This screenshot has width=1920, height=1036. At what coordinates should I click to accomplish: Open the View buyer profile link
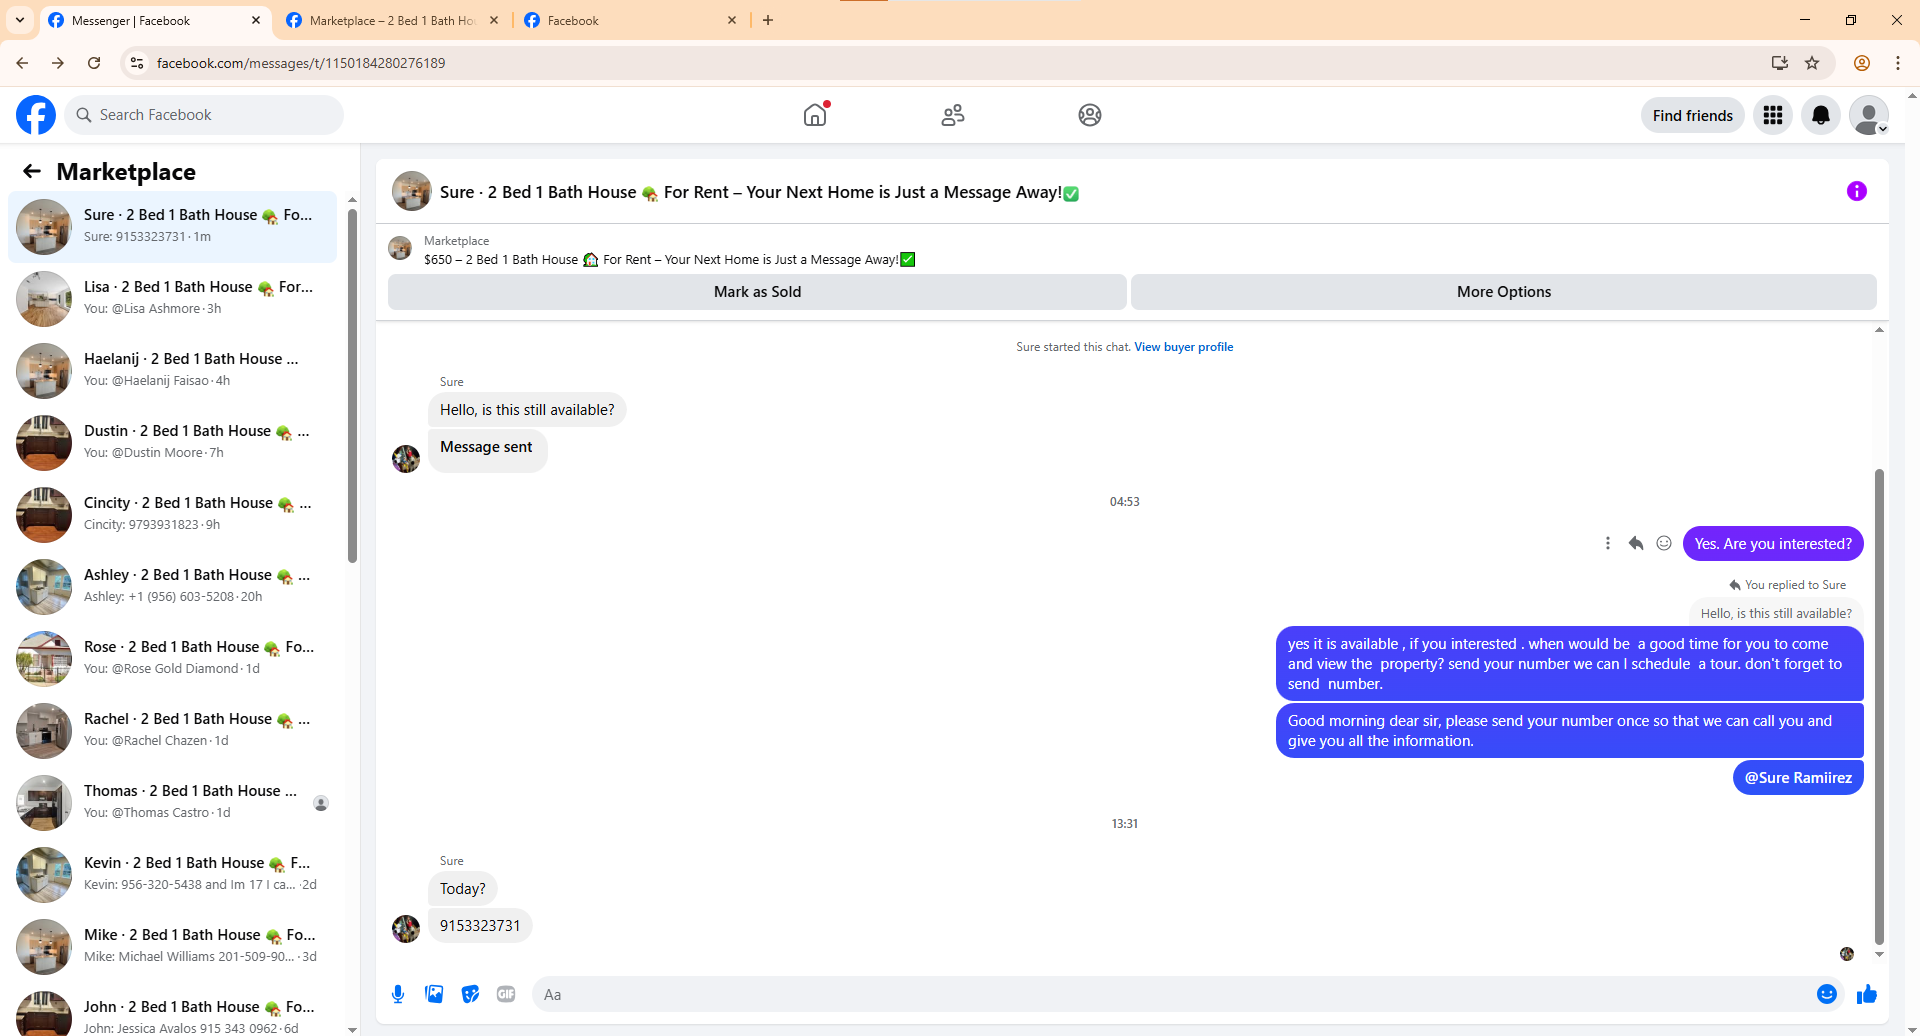1183,347
